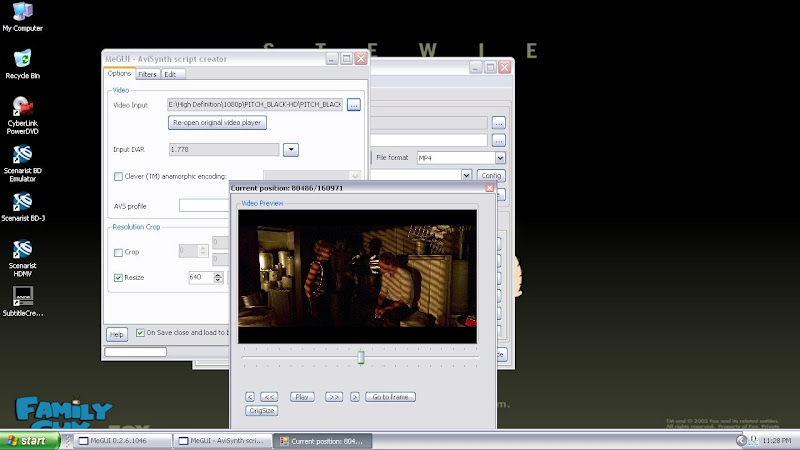Switch to Current position taskbar item
This screenshot has height=450, width=800.
pos(322,441)
